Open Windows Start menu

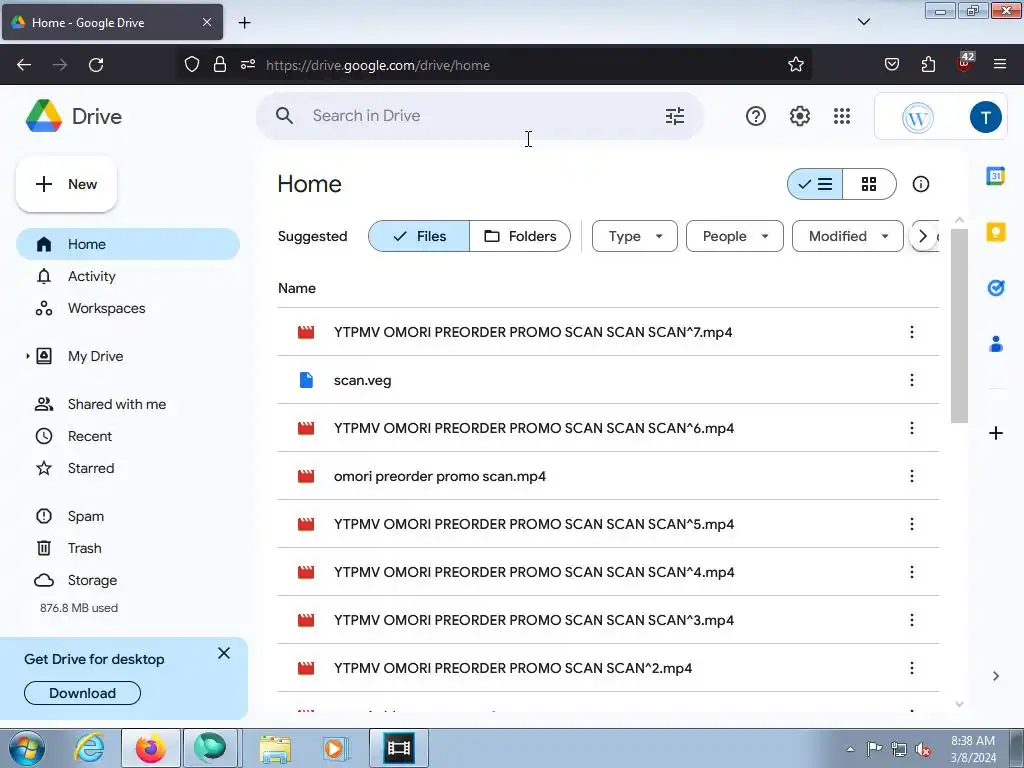27,748
